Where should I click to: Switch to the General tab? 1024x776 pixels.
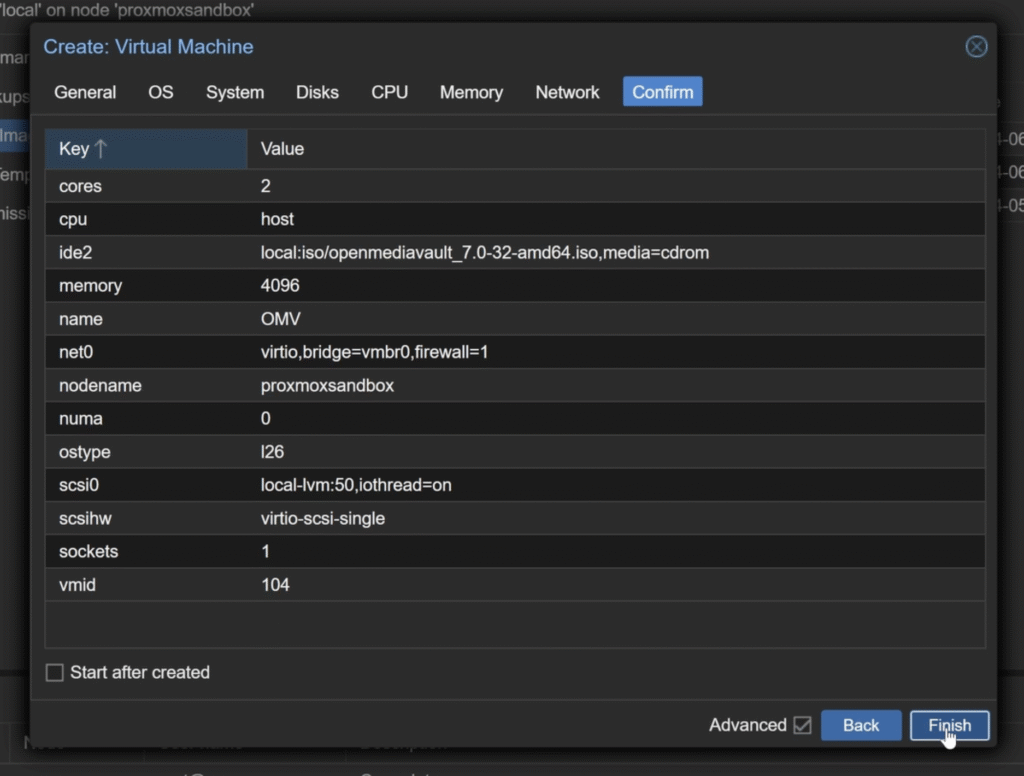(85, 92)
